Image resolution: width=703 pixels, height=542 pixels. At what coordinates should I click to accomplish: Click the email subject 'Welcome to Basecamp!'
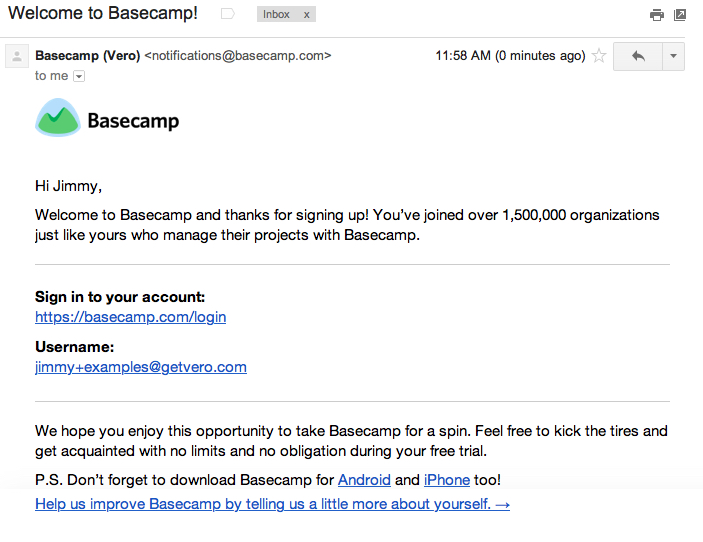(x=103, y=14)
